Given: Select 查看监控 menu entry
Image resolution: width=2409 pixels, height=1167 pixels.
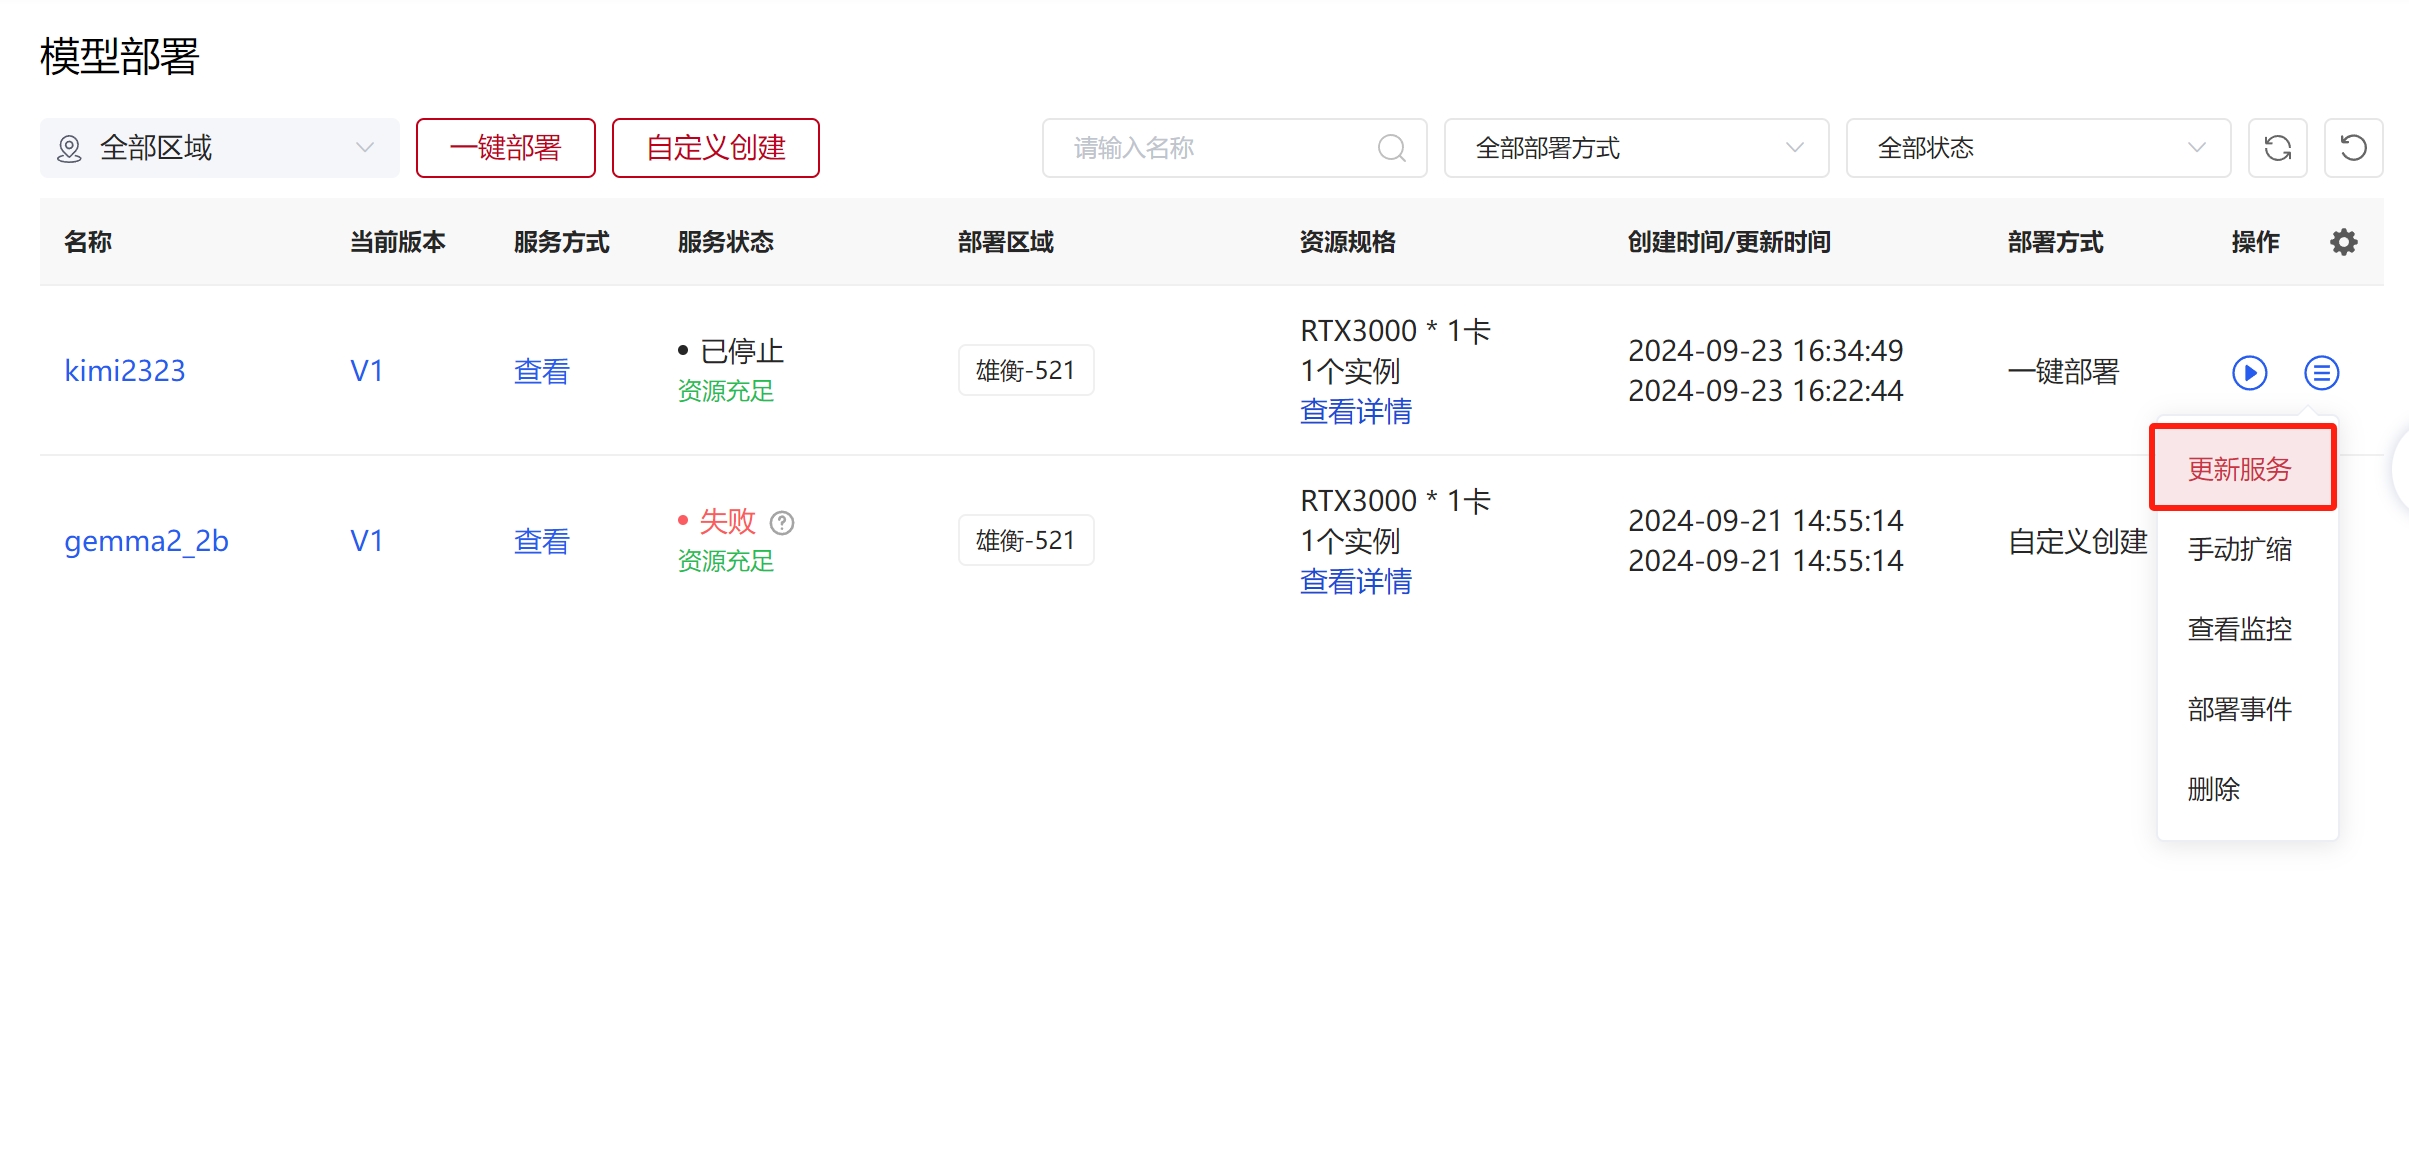Looking at the screenshot, I should pyautogui.click(x=2239, y=629).
